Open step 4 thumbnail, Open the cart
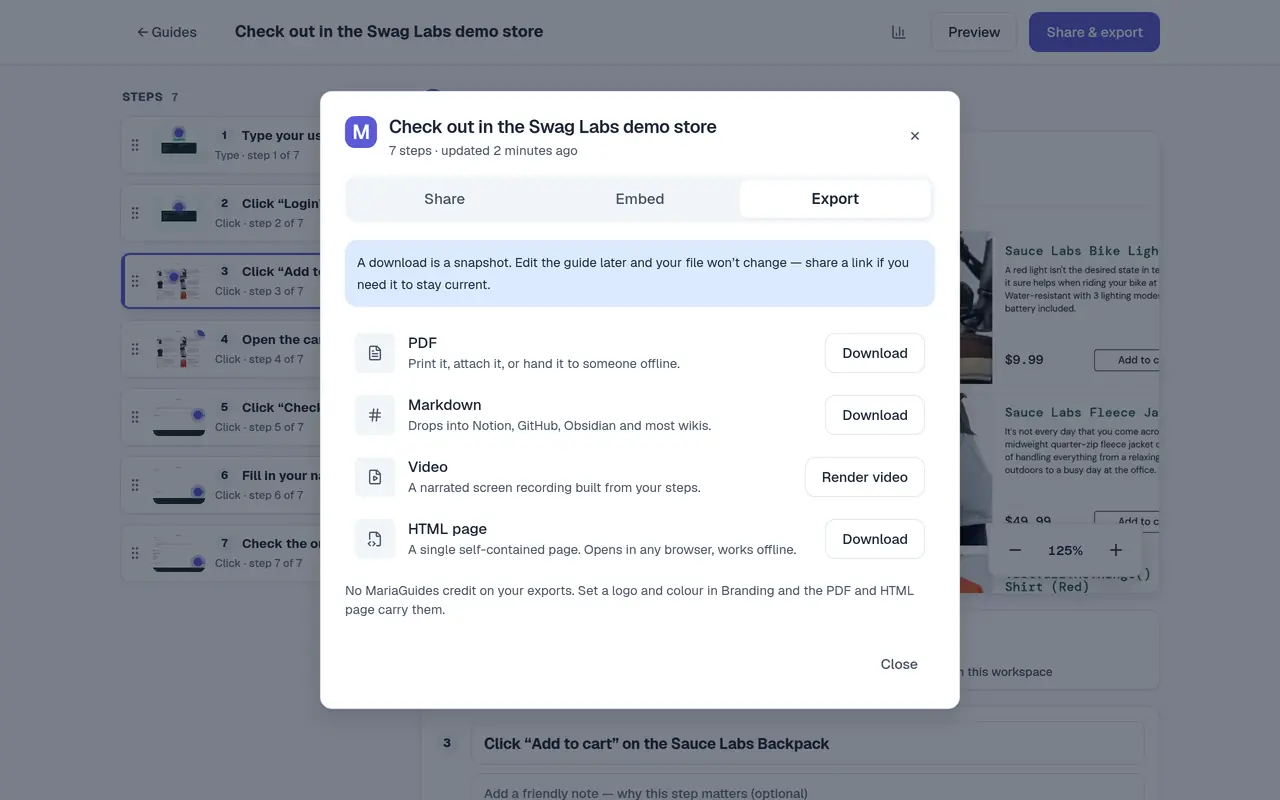 tap(179, 348)
